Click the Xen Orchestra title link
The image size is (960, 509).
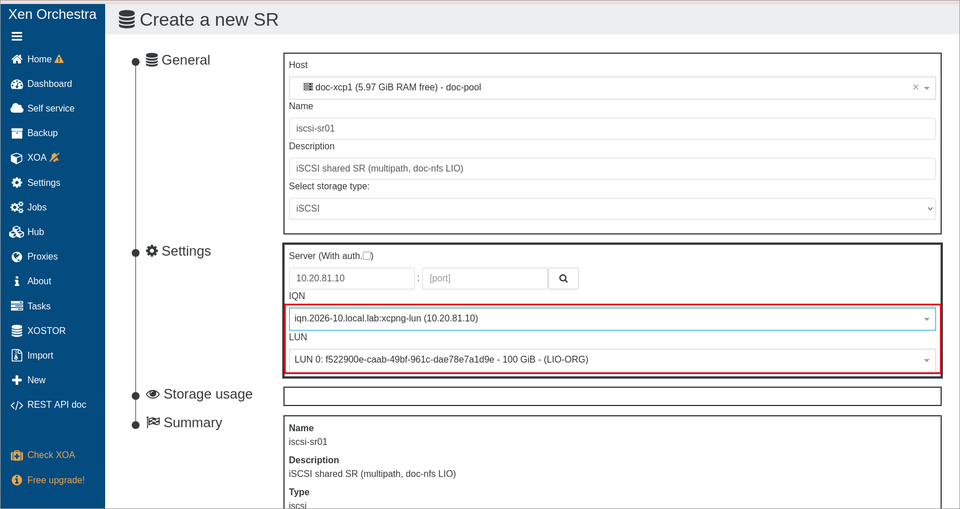53,14
